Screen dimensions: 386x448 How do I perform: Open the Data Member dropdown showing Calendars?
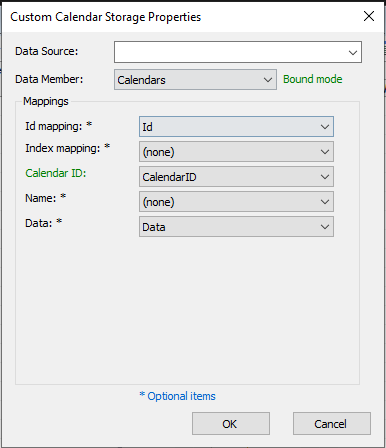pos(195,80)
